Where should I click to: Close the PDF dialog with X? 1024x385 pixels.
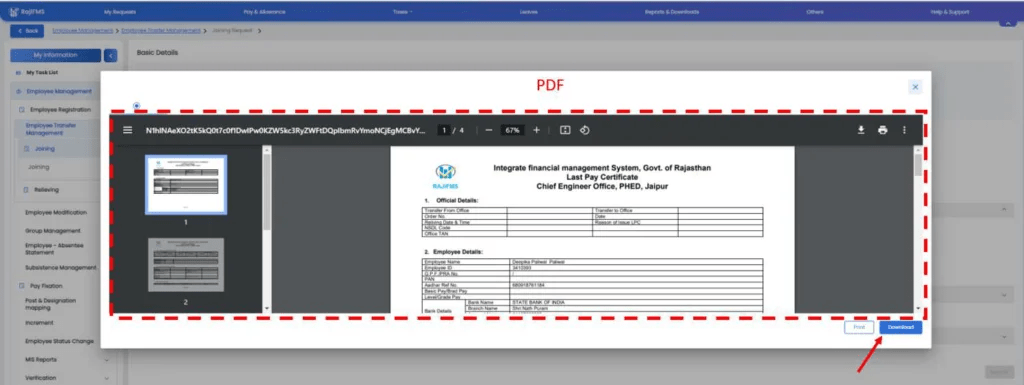pyautogui.click(x=915, y=87)
